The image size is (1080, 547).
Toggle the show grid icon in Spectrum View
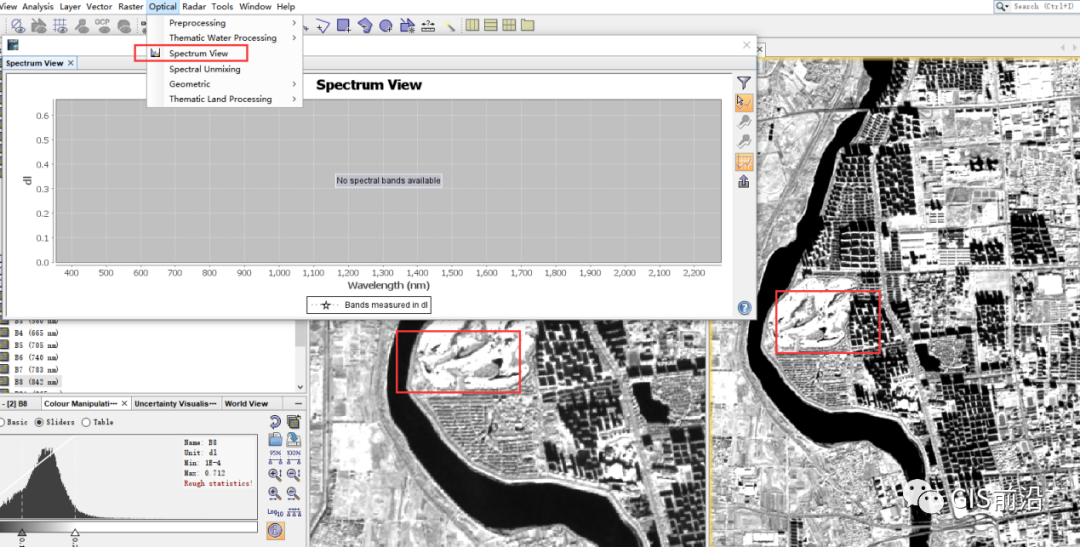744,163
